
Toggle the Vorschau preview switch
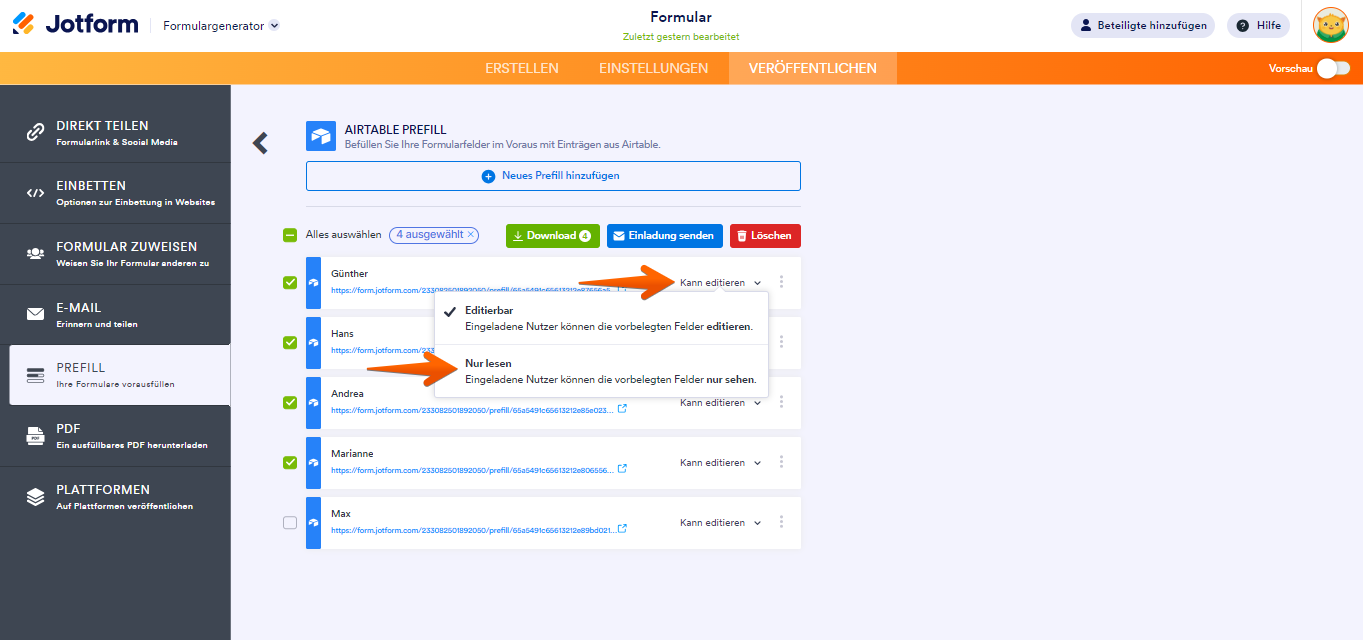coord(1332,68)
